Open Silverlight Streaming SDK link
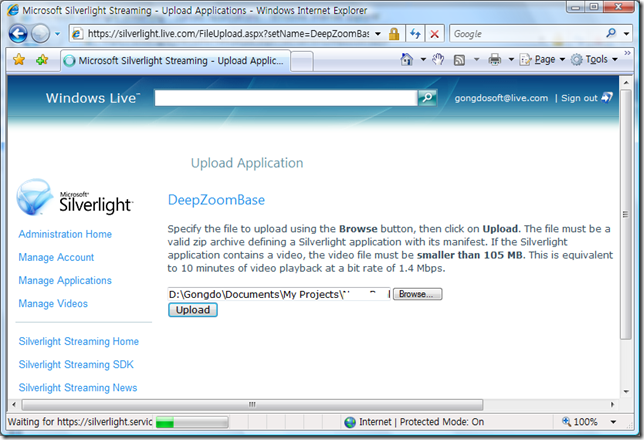 (x=76, y=364)
